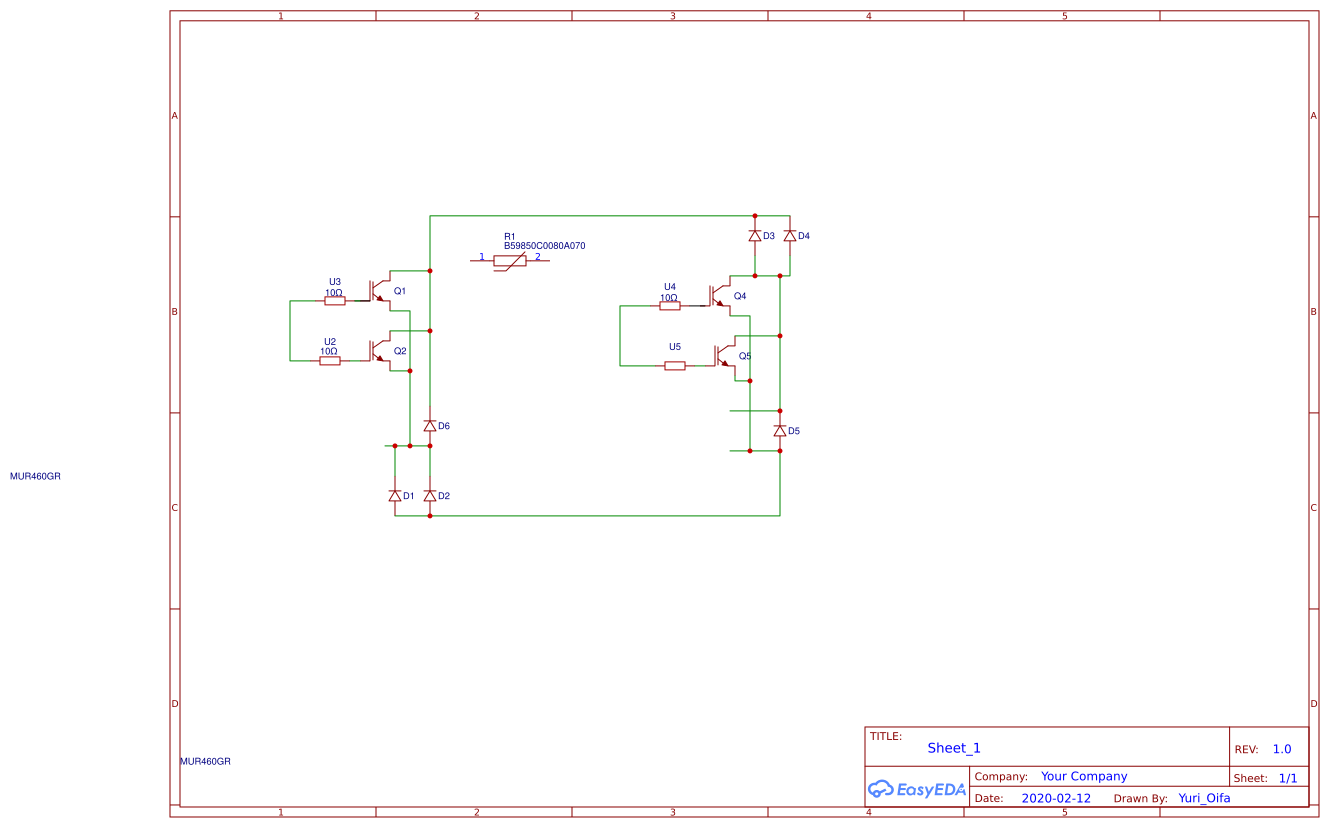
Task: Select diode D5 symbol
Action: (x=779, y=429)
